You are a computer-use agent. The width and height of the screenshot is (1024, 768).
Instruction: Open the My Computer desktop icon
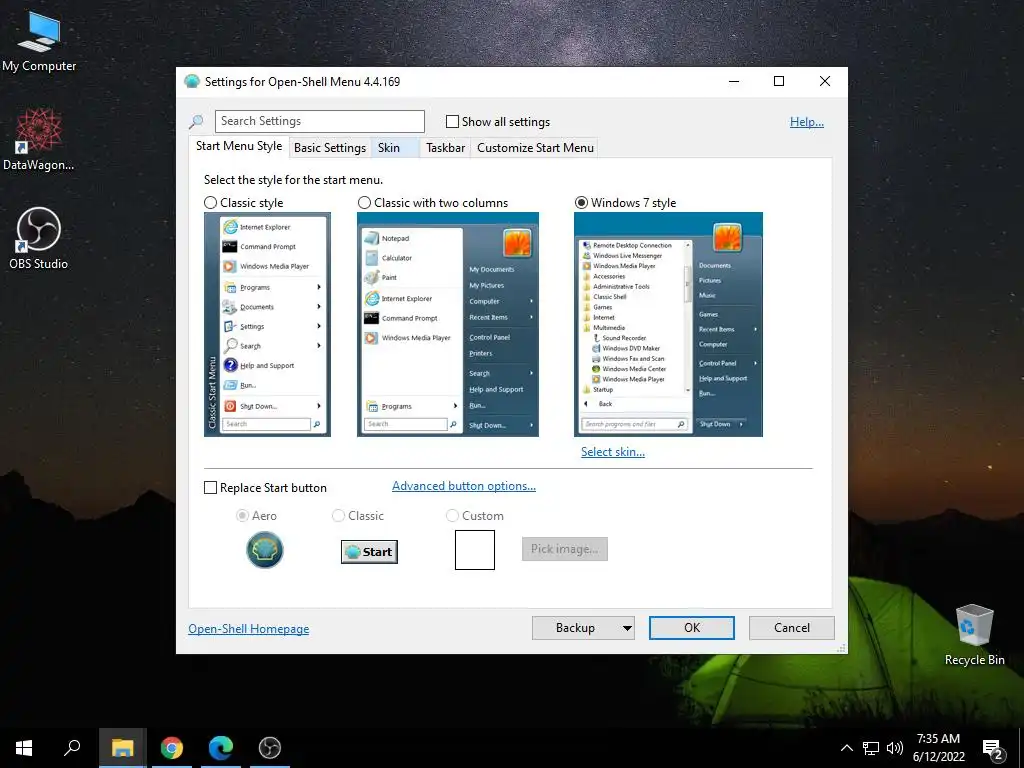(x=39, y=40)
